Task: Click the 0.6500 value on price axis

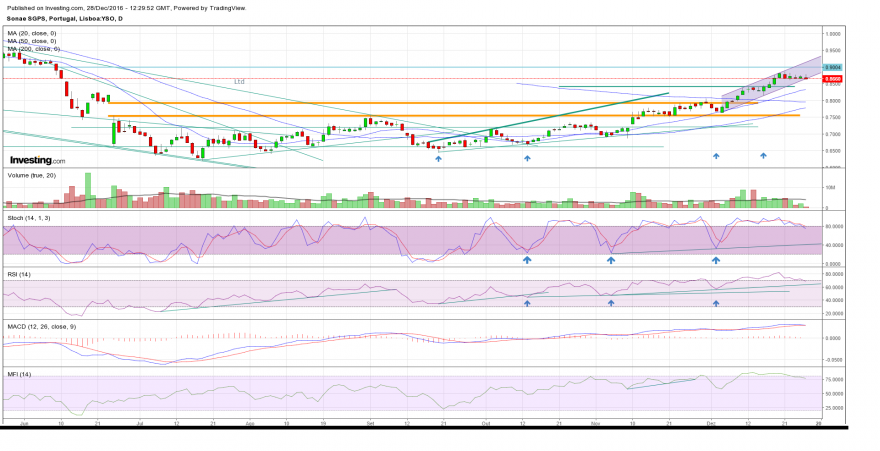Action: [833, 151]
